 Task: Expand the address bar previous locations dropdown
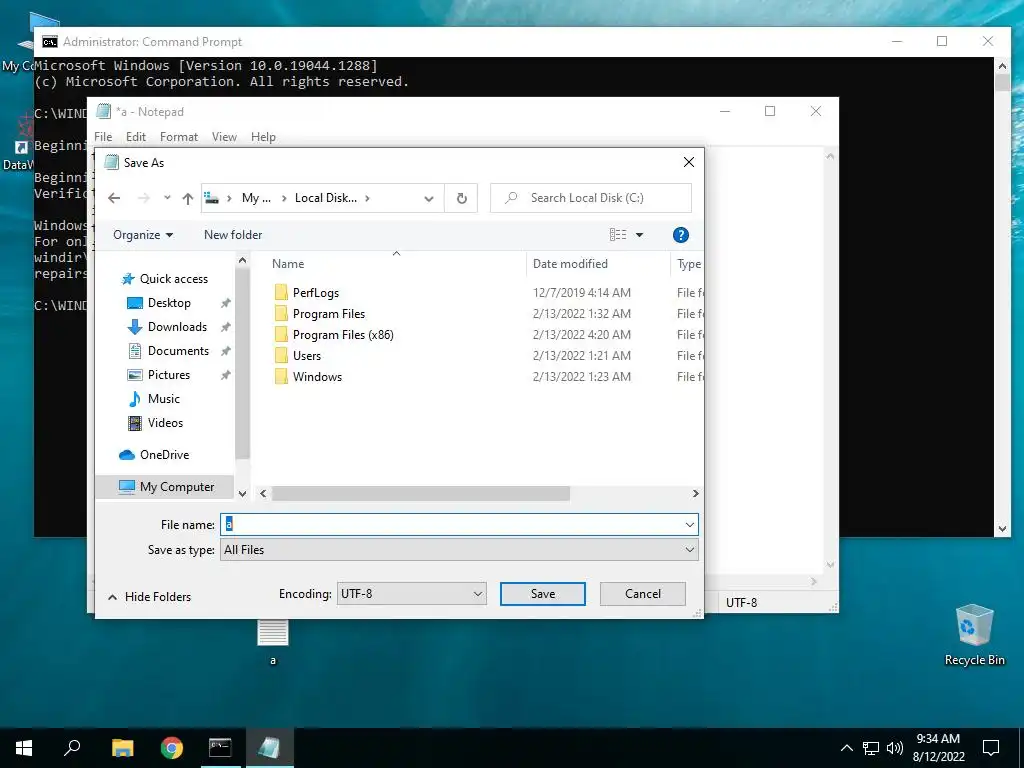point(428,198)
